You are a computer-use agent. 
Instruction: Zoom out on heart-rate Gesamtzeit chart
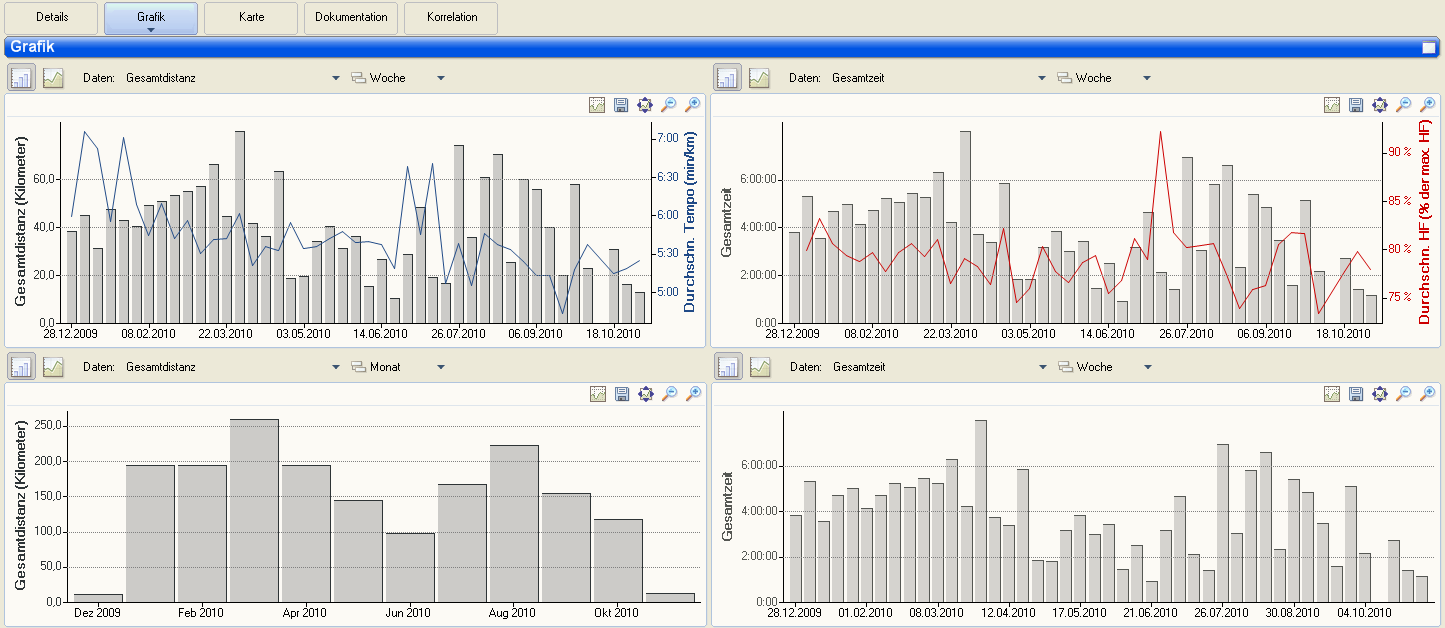[x=1404, y=105]
